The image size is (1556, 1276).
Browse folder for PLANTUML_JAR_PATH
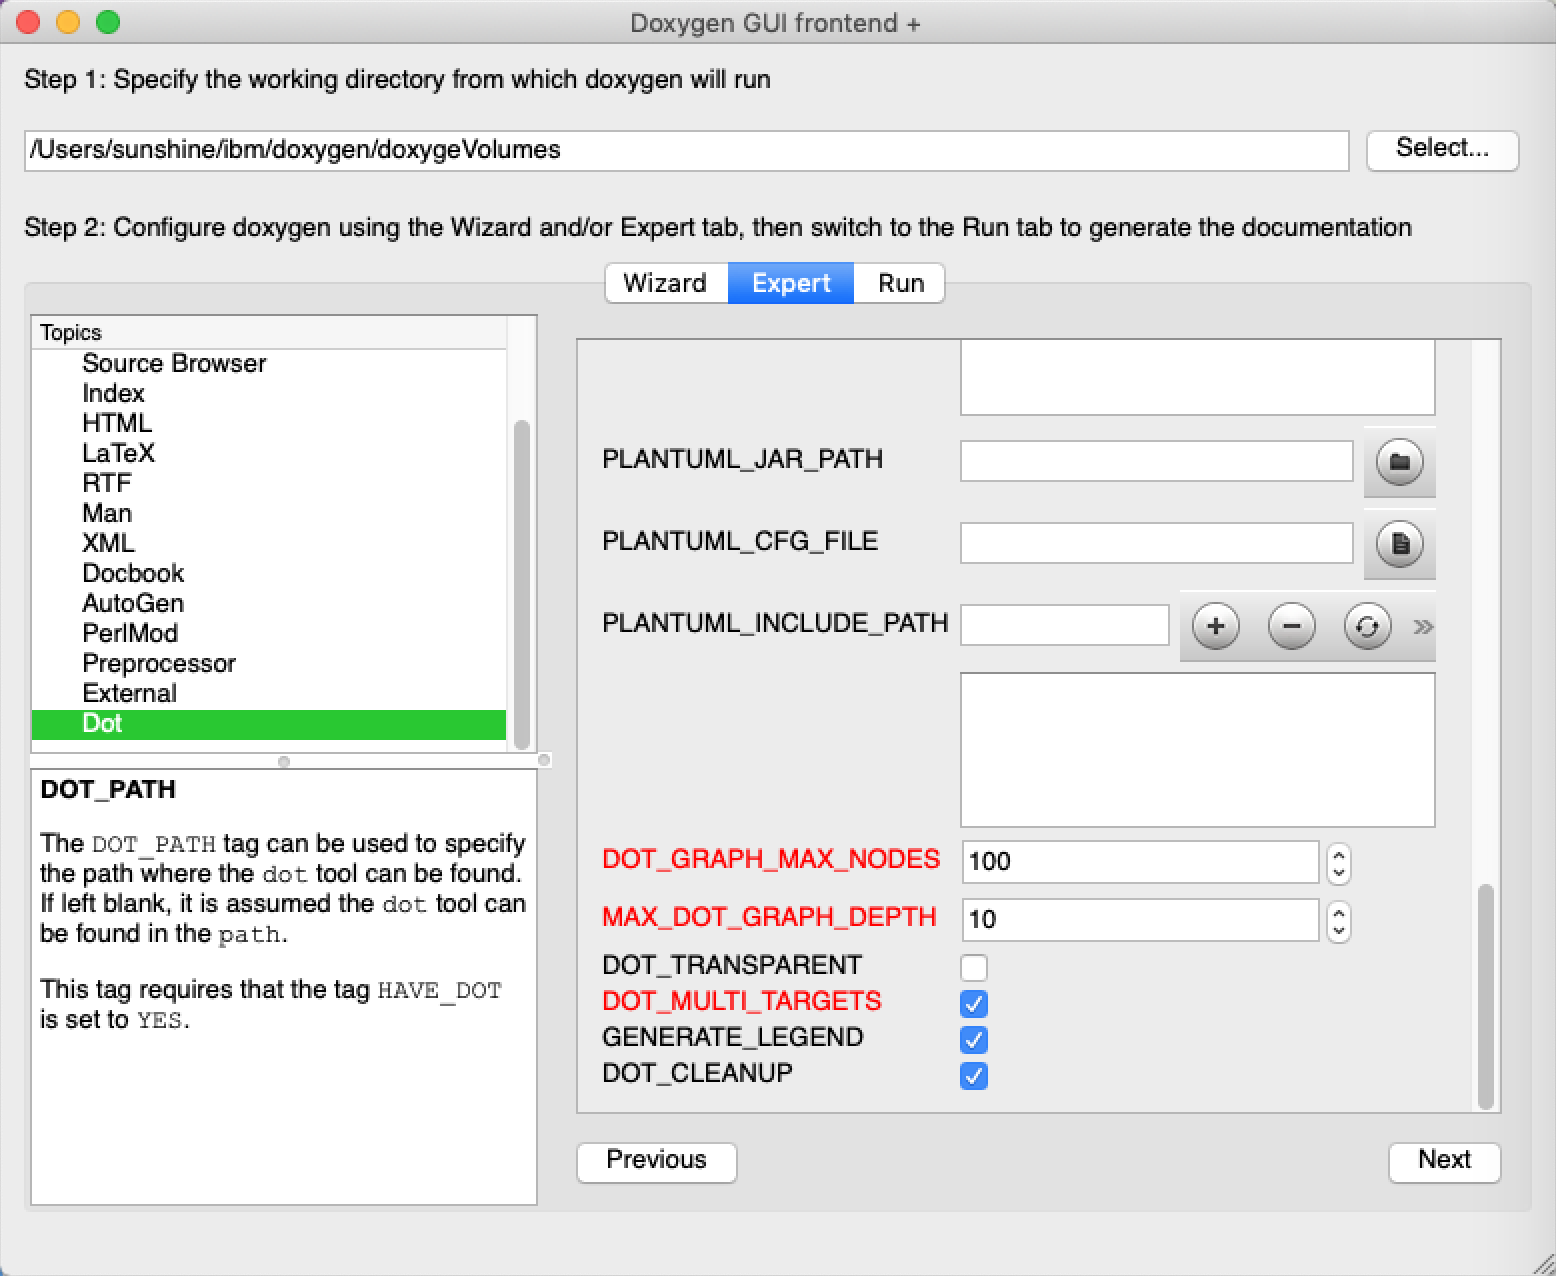[1399, 462]
